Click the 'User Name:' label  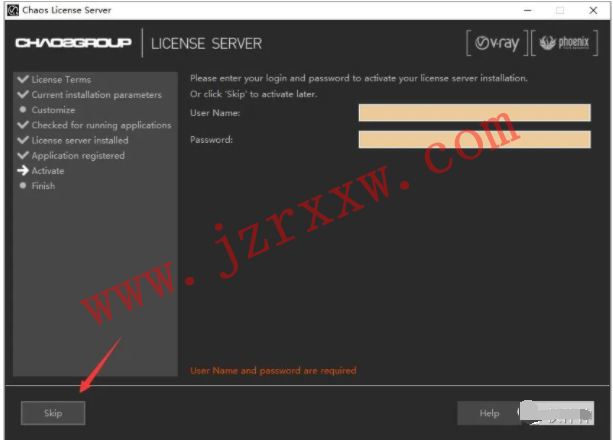tap(215, 113)
